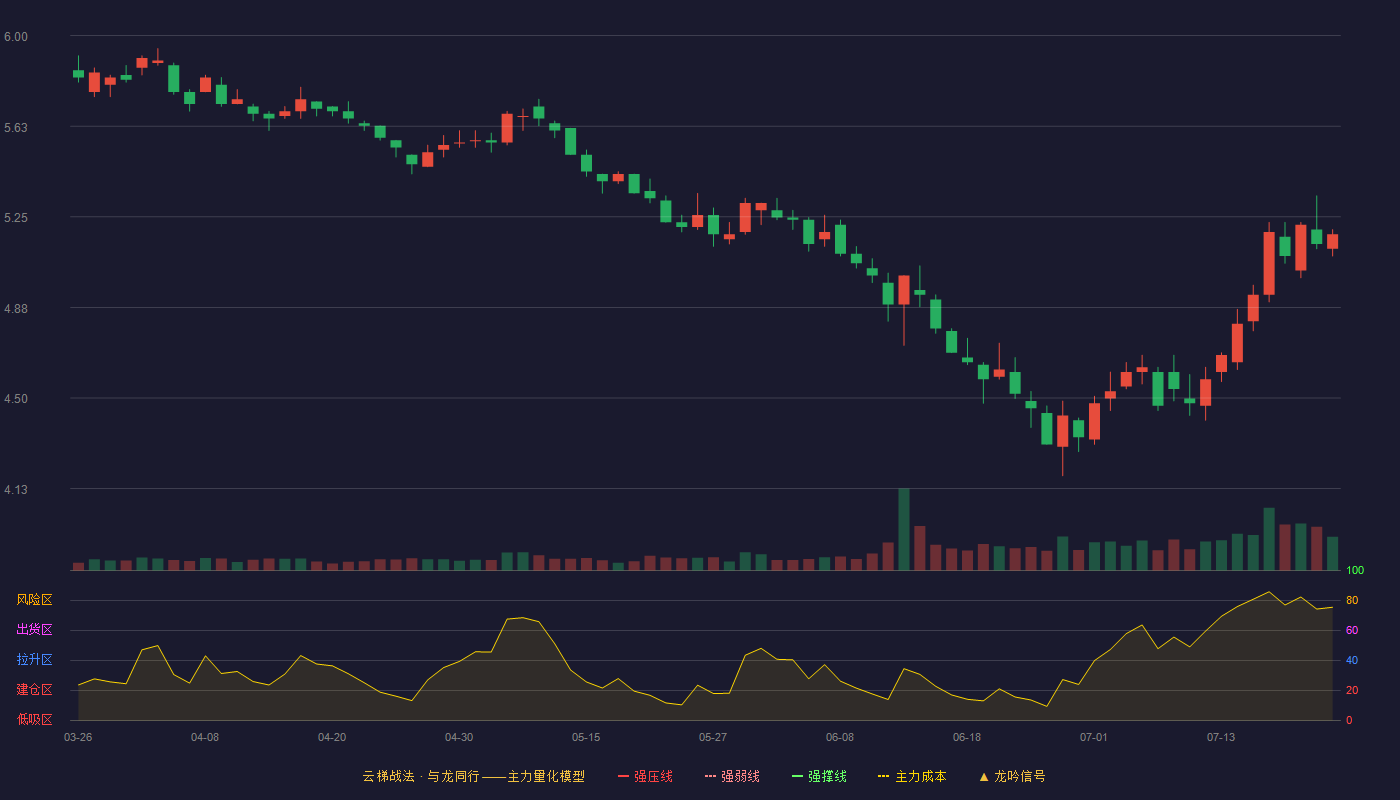Click the 06-08 date label
The width and height of the screenshot is (1400, 800).
(840, 737)
